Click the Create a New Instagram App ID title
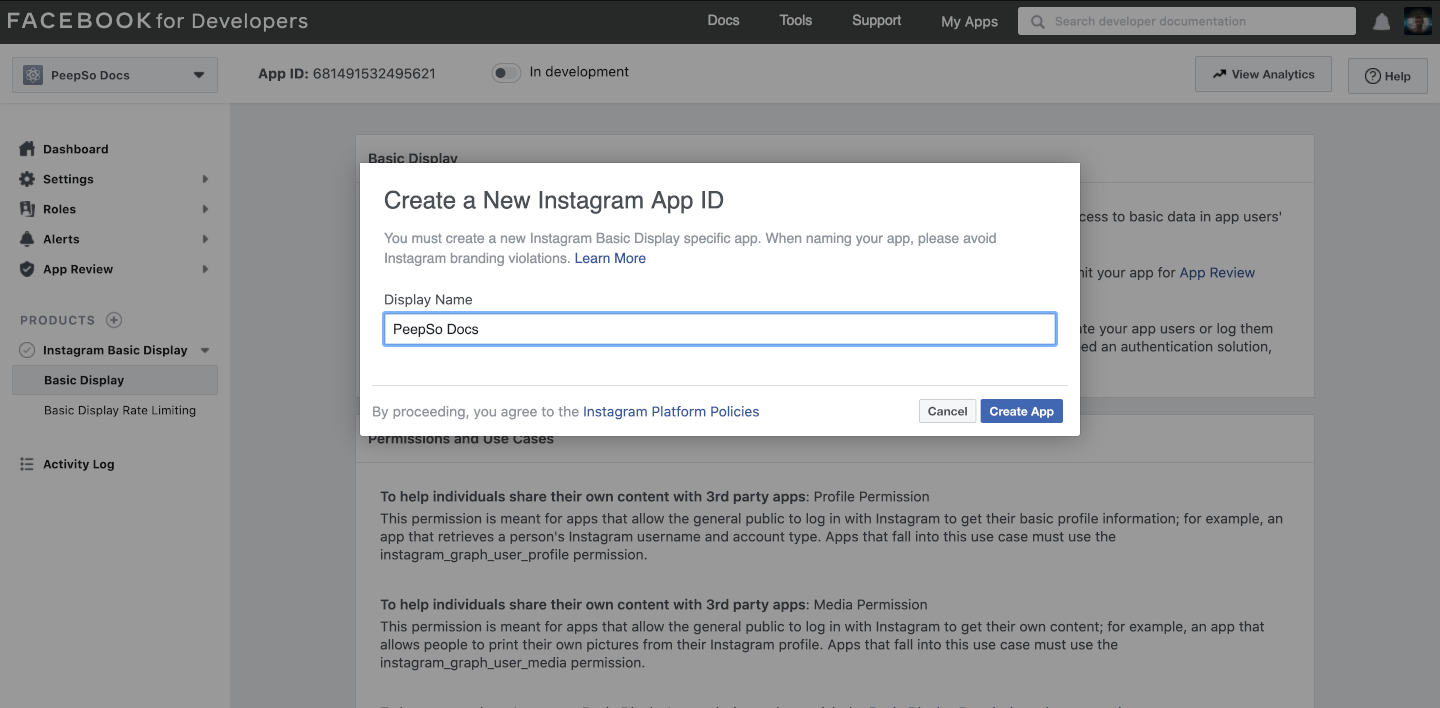The image size is (1440, 708). point(554,200)
